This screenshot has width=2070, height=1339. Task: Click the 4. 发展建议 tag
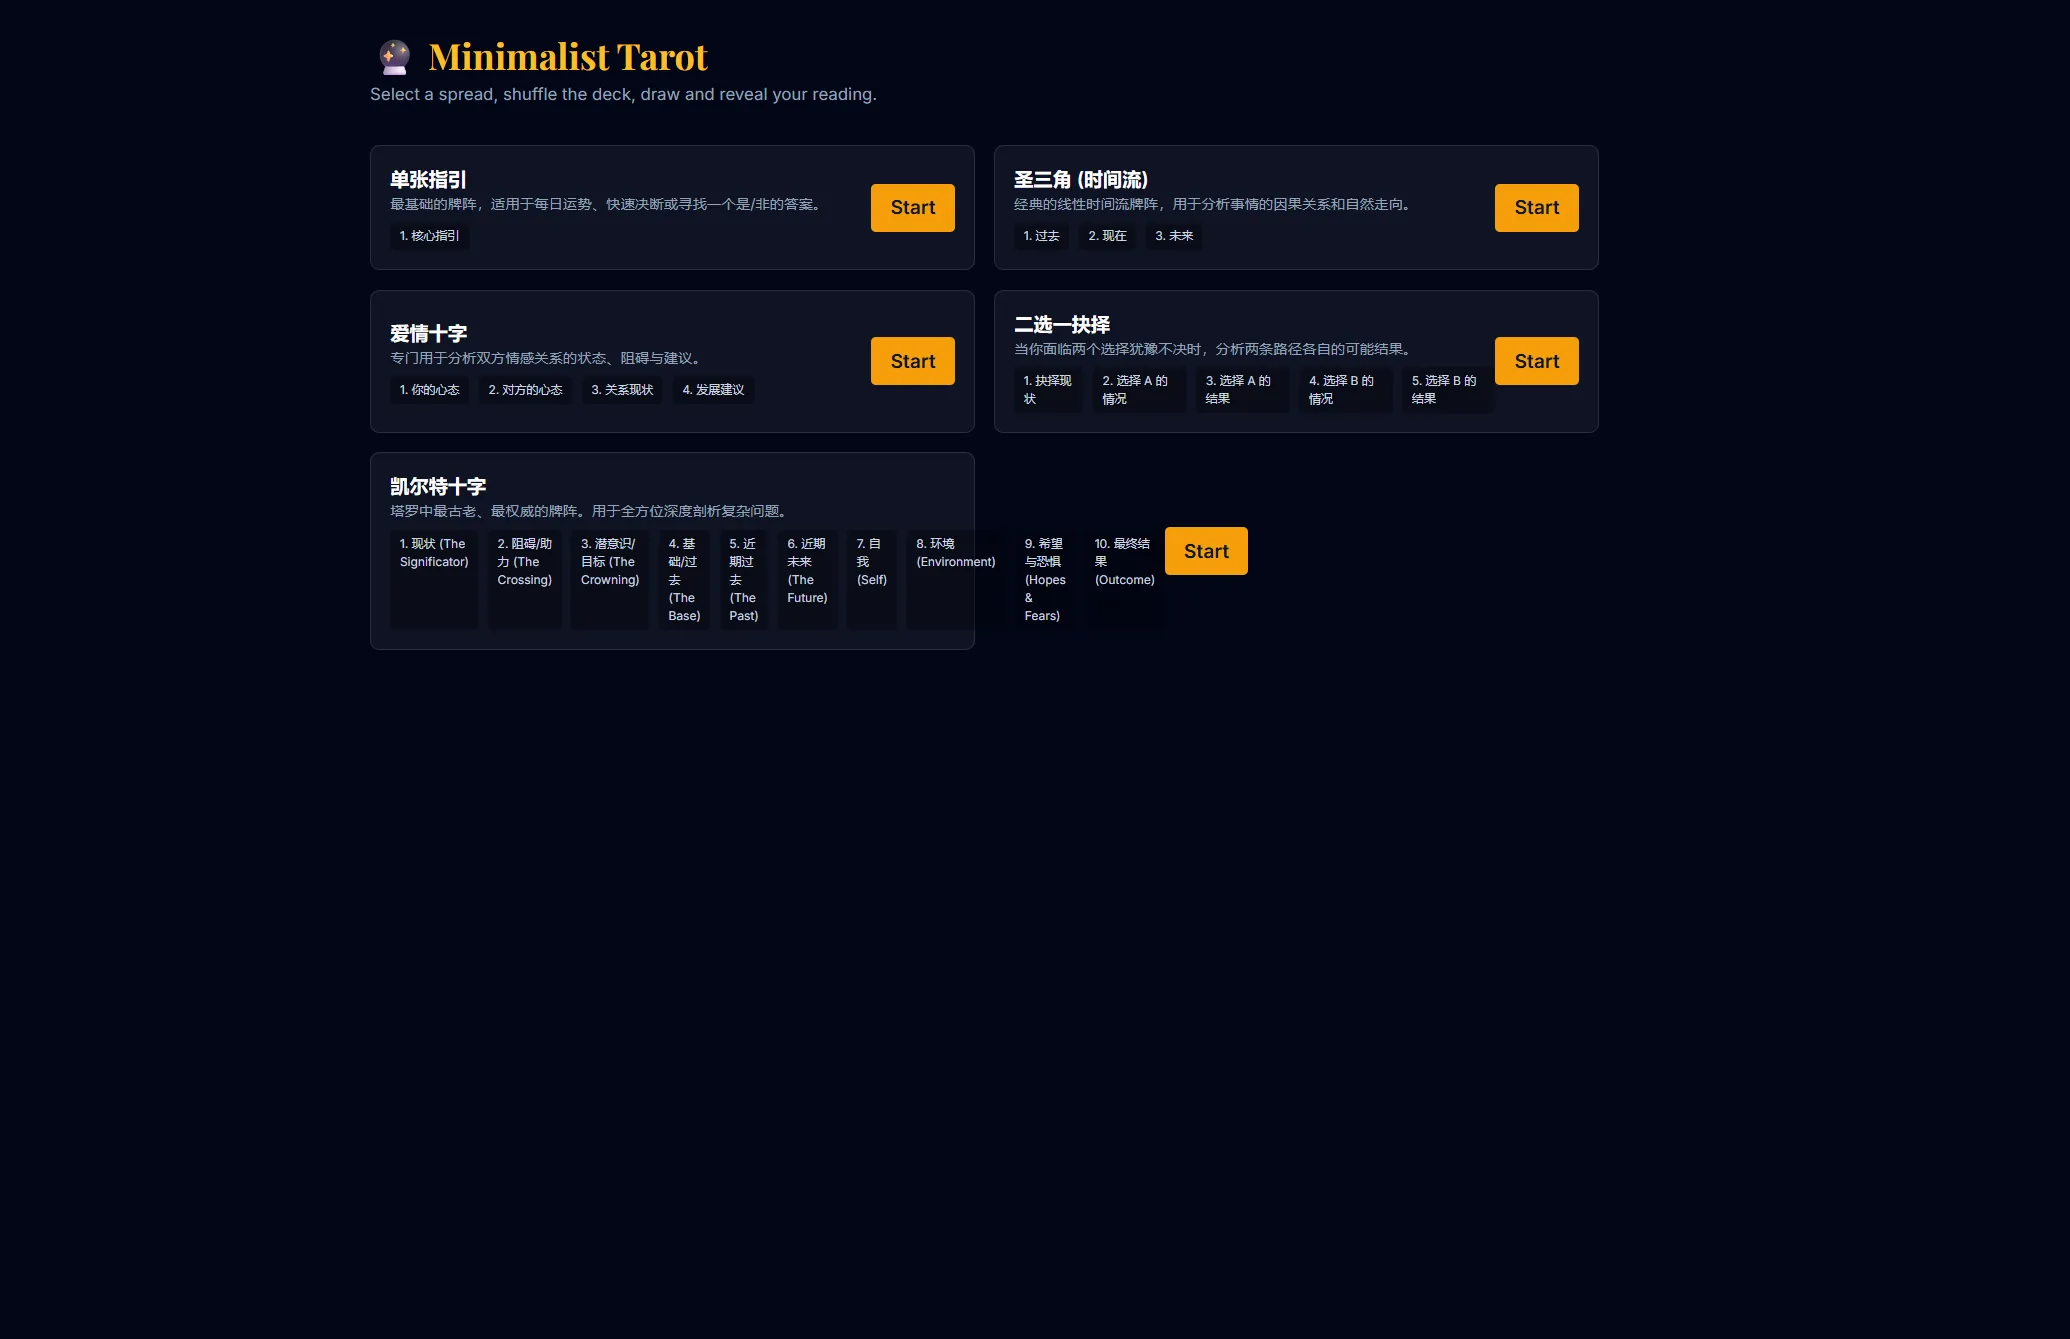[x=713, y=390]
